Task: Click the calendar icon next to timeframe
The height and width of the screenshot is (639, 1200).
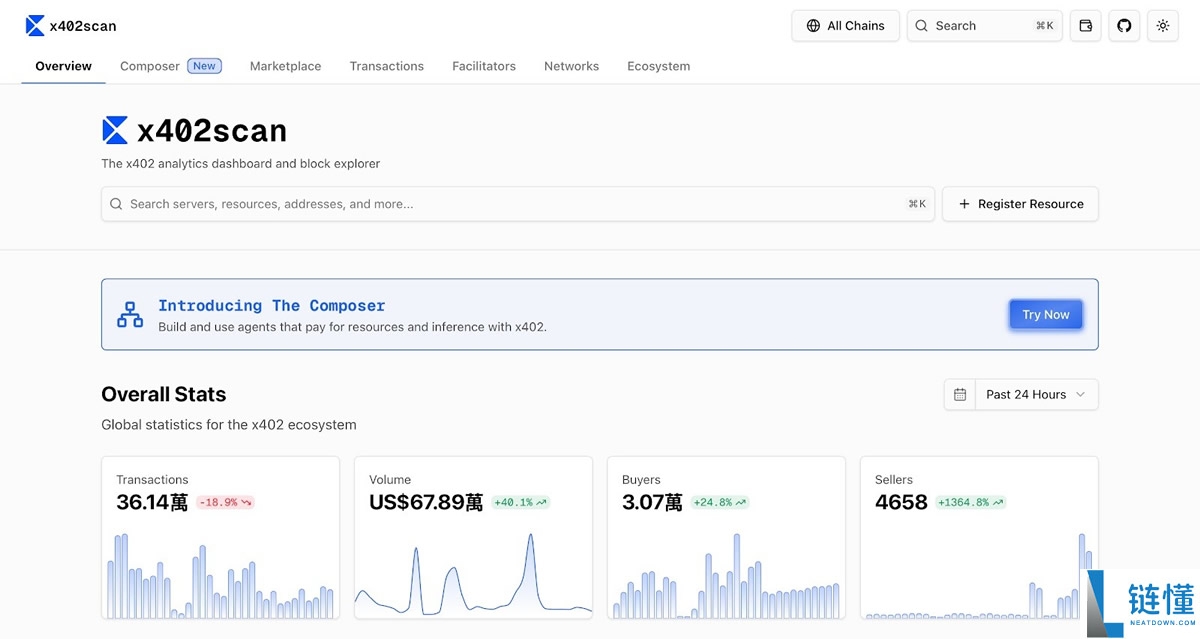Action: click(960, 394)
